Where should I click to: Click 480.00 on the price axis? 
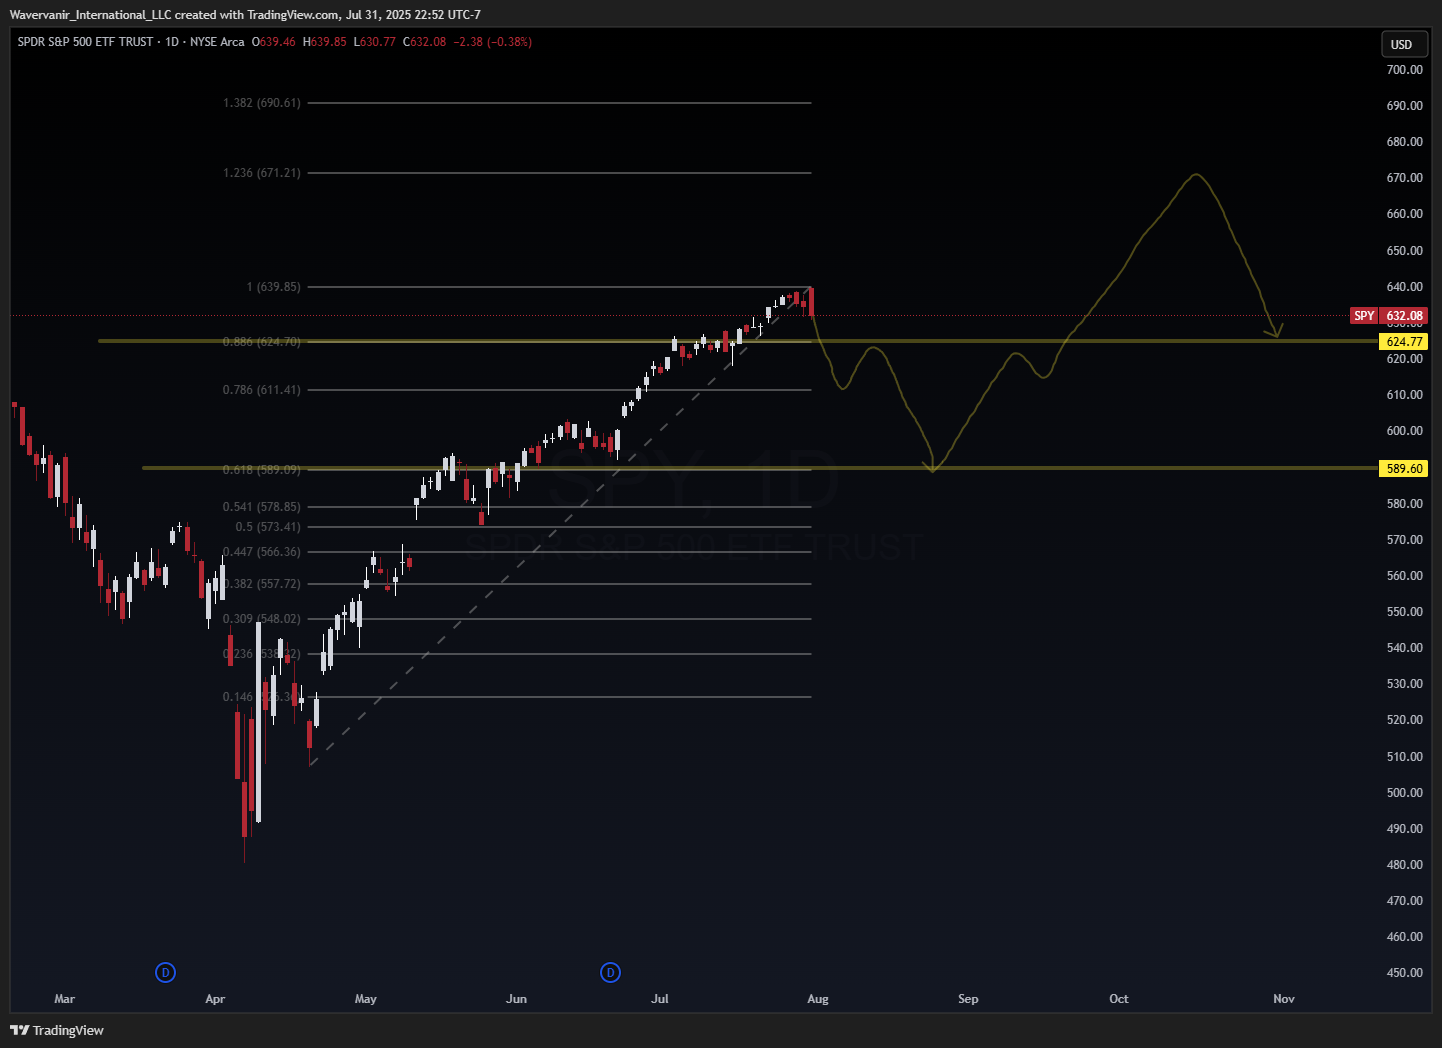pyautogui.click(x=1404, y=865)
